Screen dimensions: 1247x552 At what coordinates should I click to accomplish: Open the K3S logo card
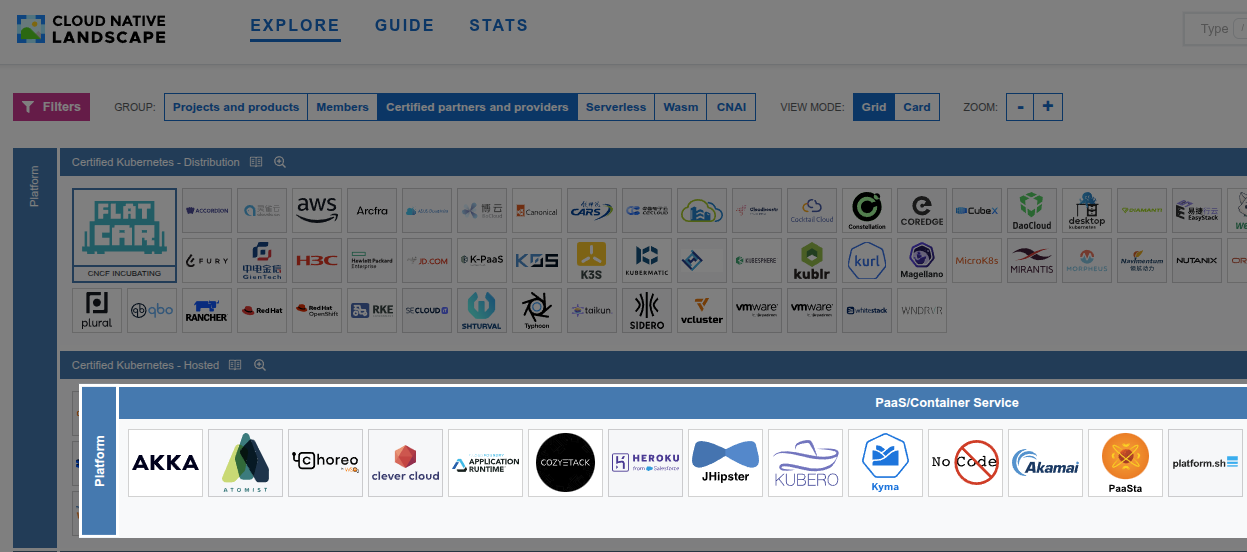pos(592,260)
